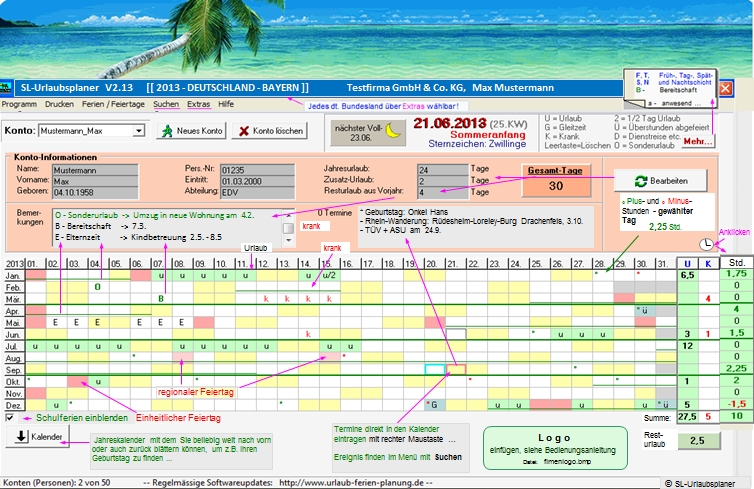Open the Programm menu
754x489 pixels.
tap(19, 104)
